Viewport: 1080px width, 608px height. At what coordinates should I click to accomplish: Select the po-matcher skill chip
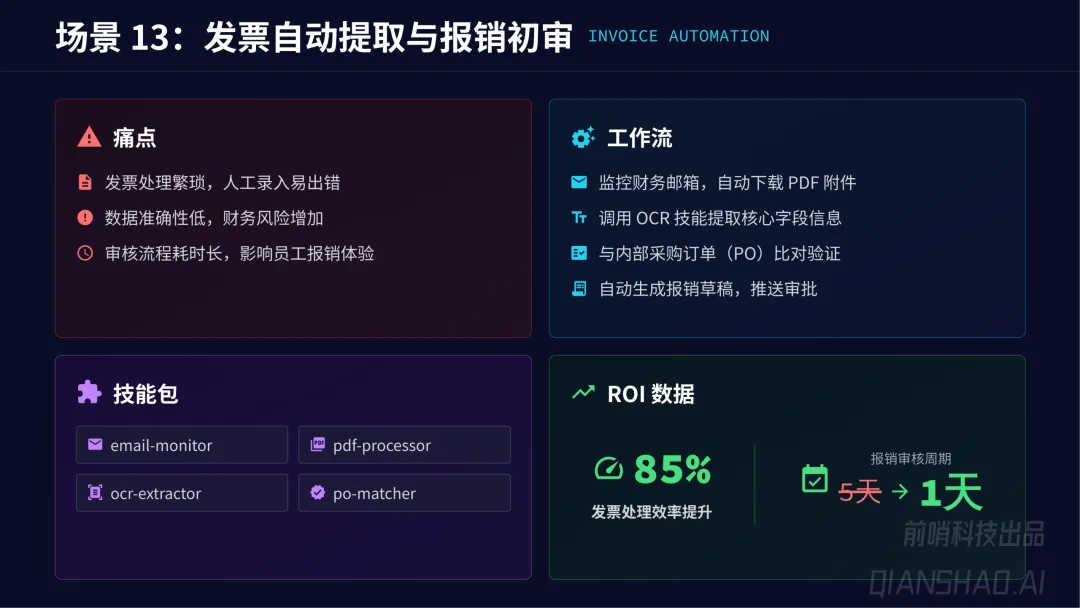pos(404,493)
